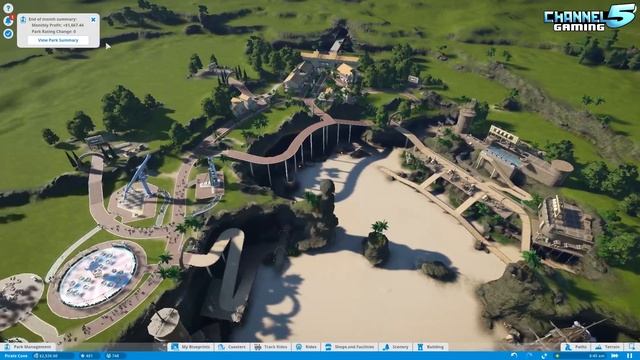640x360 pixels.
Task: Click the View Park Summary button
Action: (58, 40)
